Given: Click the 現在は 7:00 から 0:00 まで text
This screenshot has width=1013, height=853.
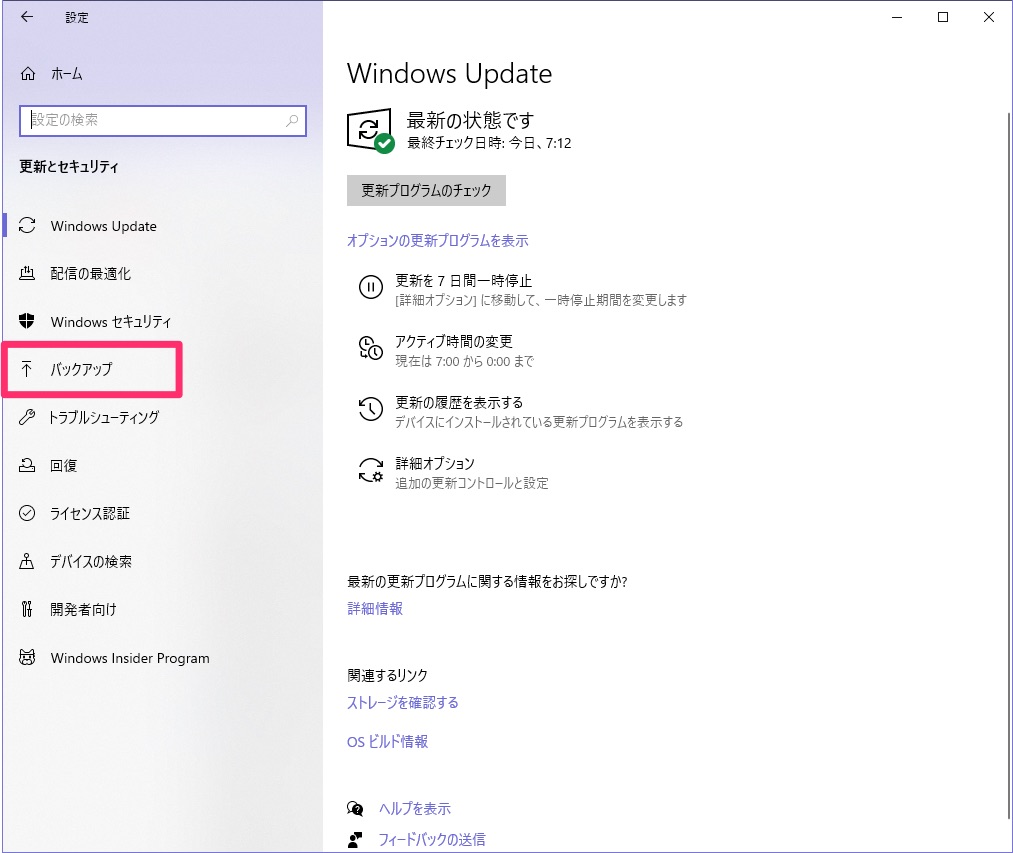Looking at the screenshot, I should click(465, 361).
